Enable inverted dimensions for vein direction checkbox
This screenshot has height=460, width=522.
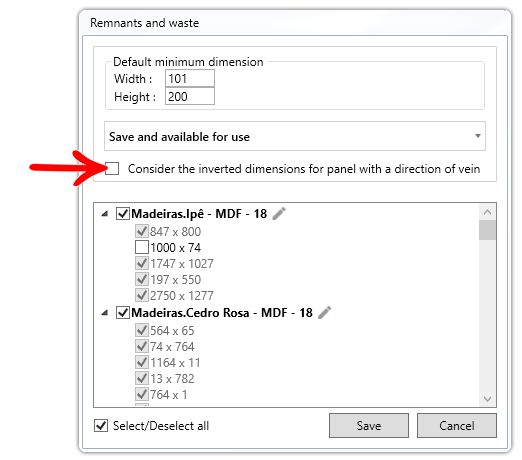click(x=112, y=168)
